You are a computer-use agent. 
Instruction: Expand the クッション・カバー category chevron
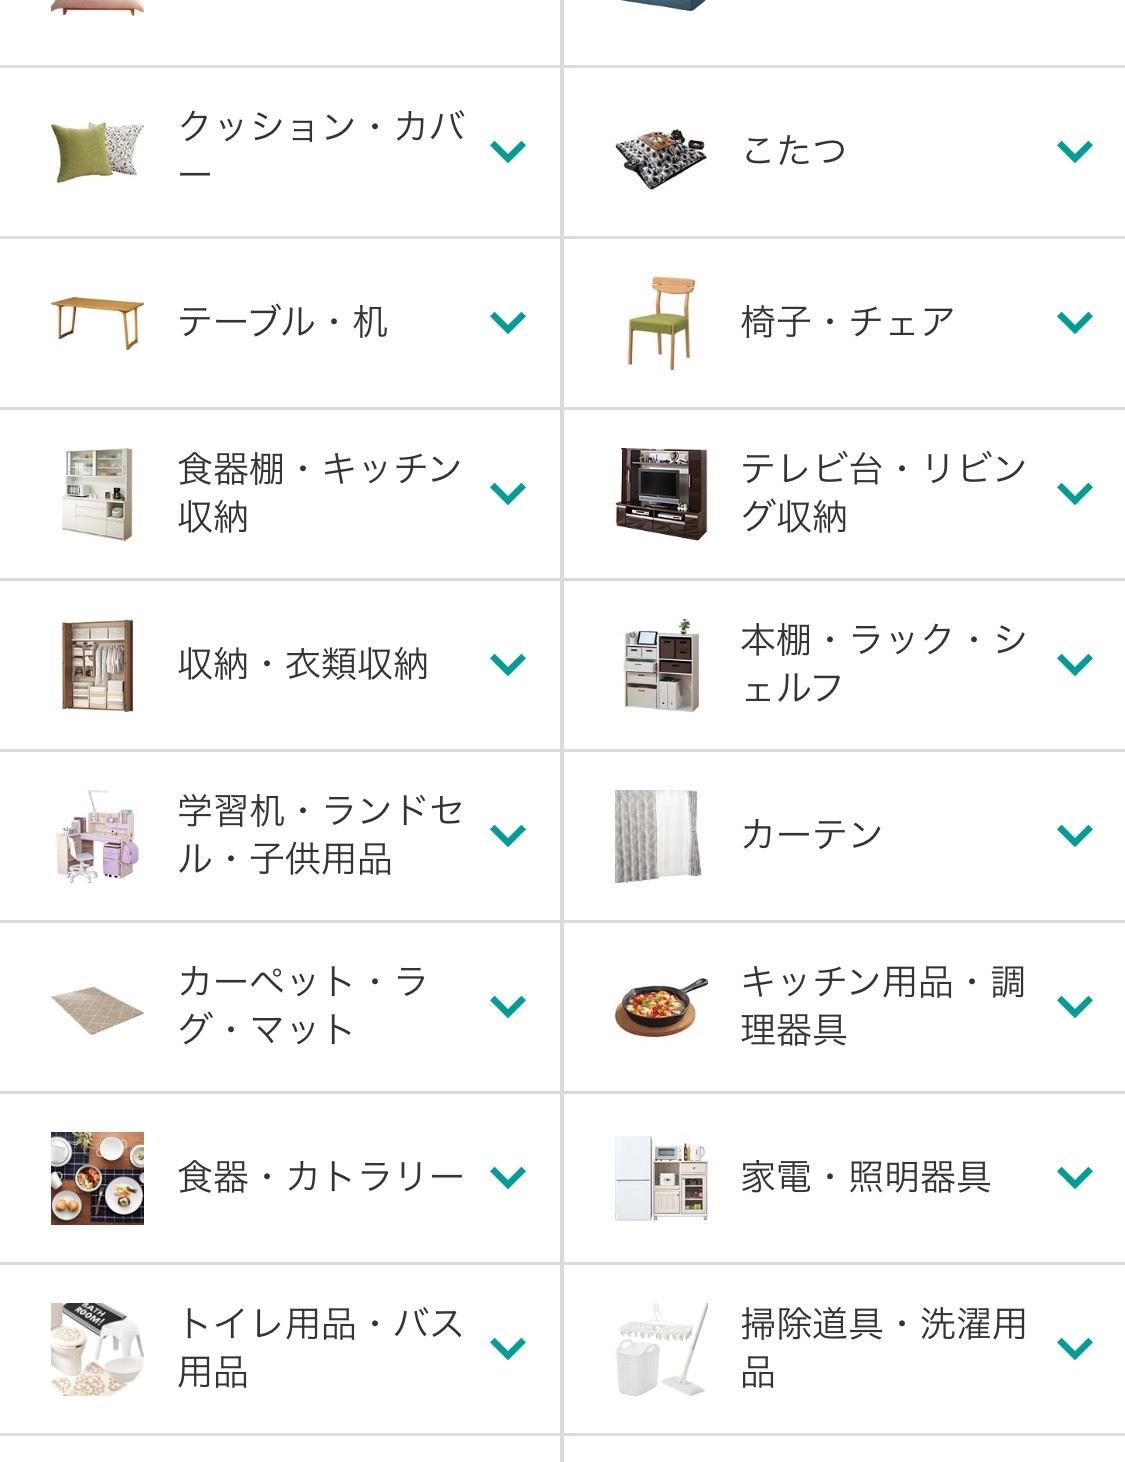[508, 152]
